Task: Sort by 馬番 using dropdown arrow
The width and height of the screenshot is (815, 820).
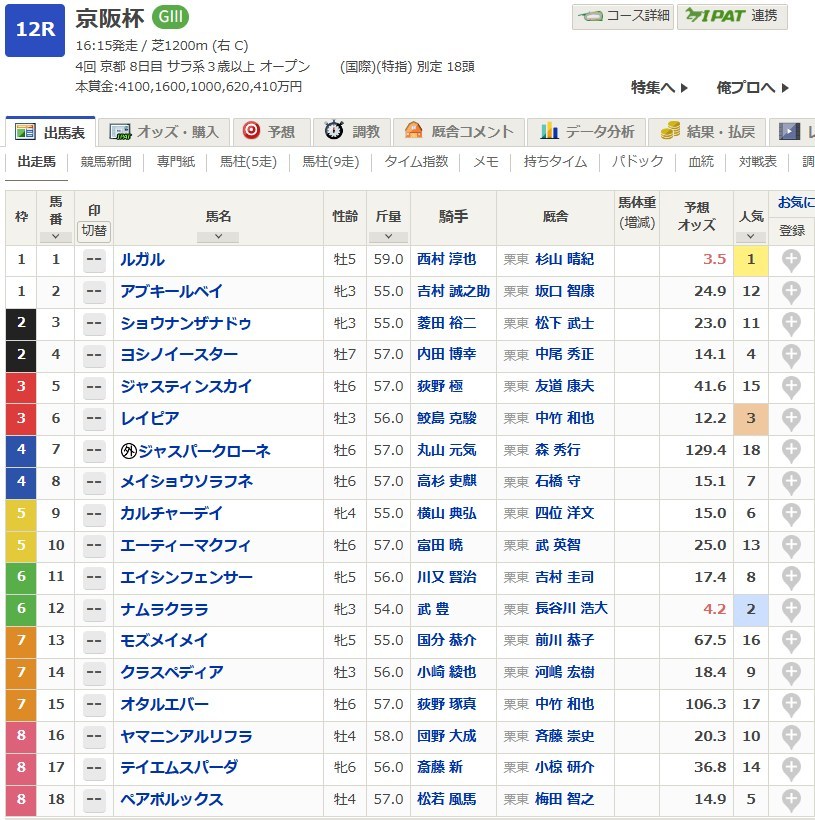Action: pos(55,237)
